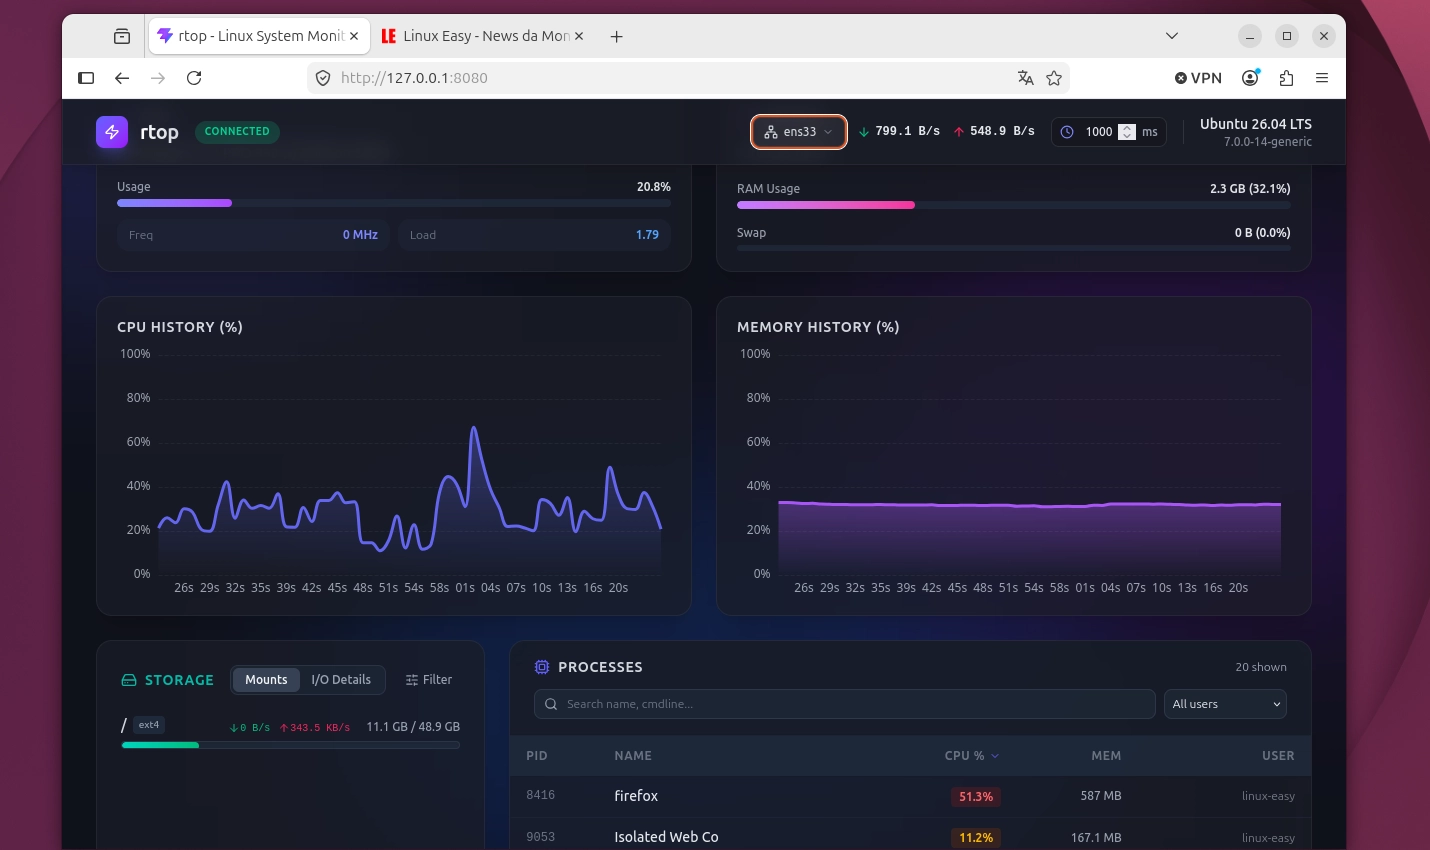Click the upload speed arrow icon
The image size is (1430, 850).
[959, 132]
